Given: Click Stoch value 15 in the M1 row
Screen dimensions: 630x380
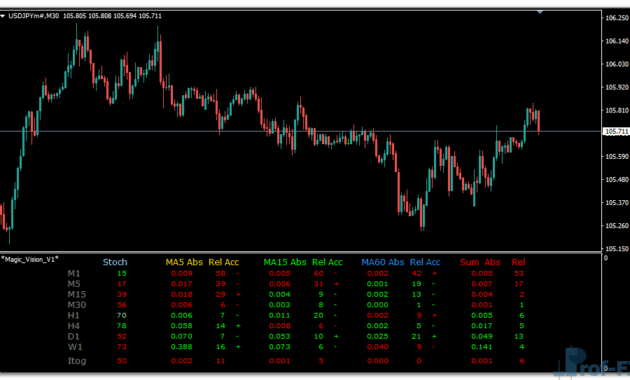Looking at the screenshot, I should [122, 274].
